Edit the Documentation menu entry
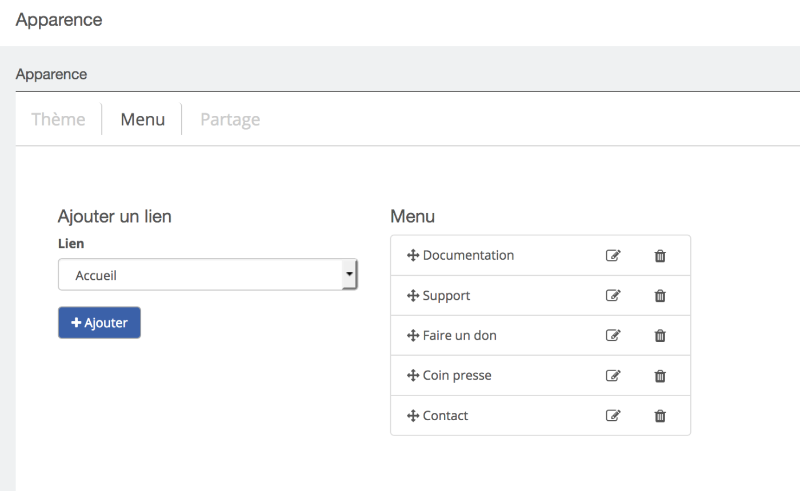The image size is (800, 491). [x=613, y=255]
